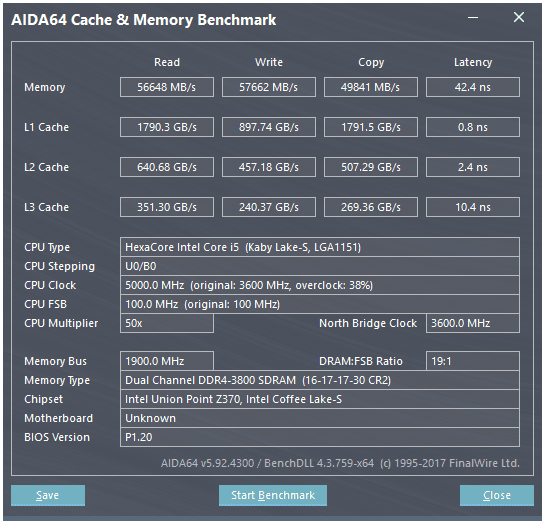
Task: Select the Memory Latency value 42.4 ns
Action: [473, 87]
